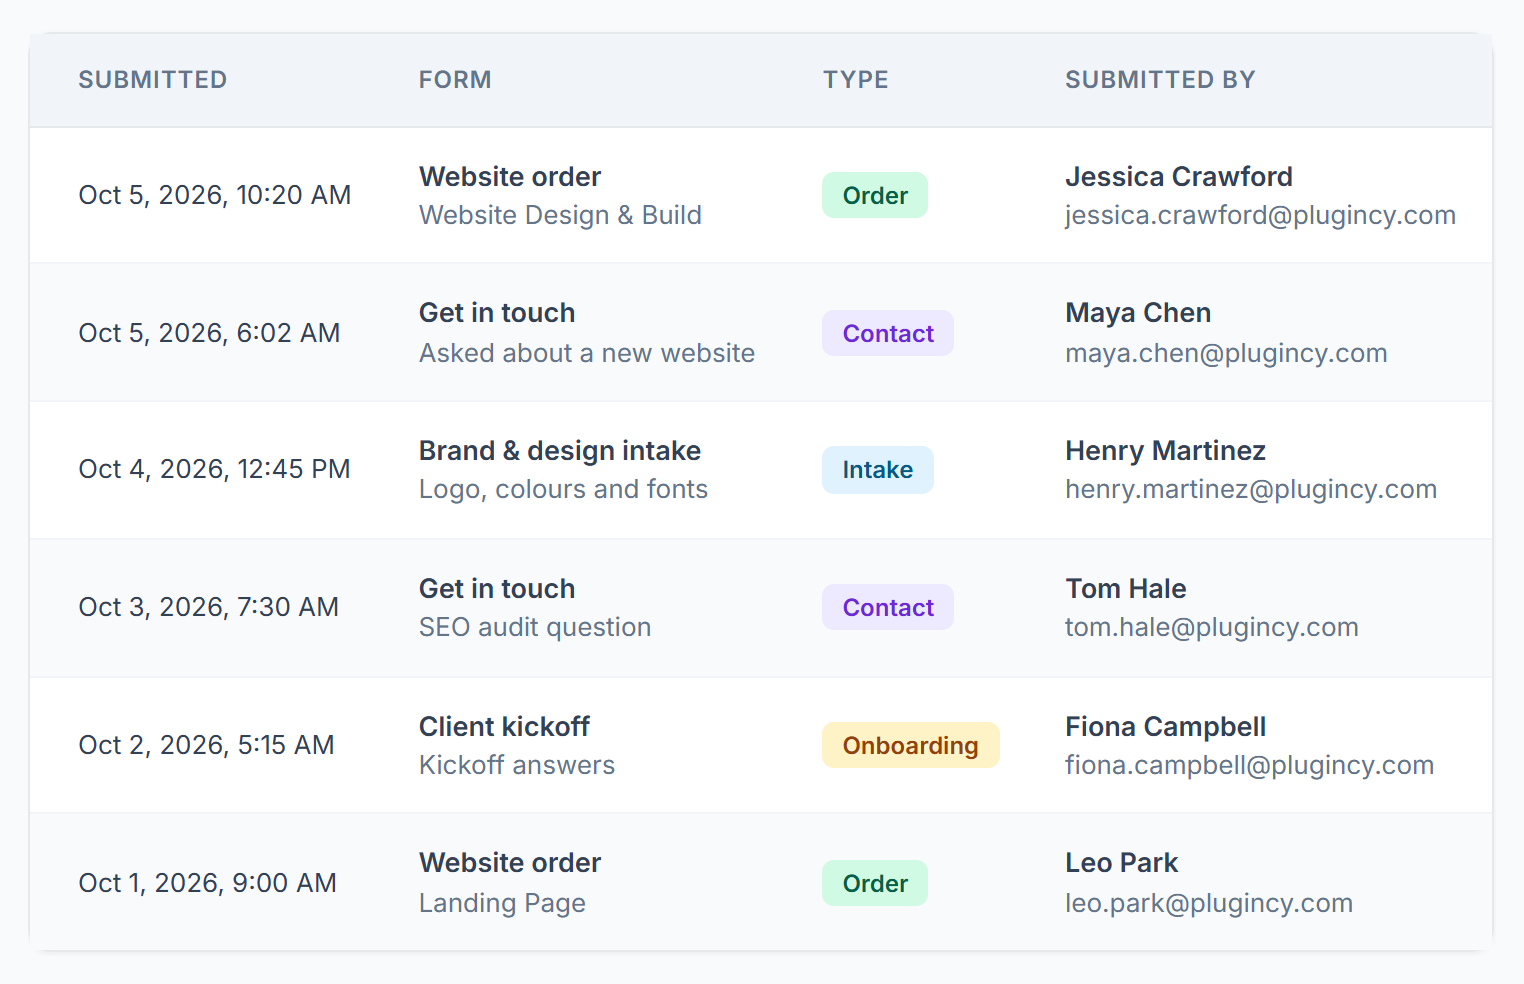The height and width of the screenshot is (984, 1524).
Task: Open 'Website order' title in Leo Park's row
Action: tap(510, 863)
